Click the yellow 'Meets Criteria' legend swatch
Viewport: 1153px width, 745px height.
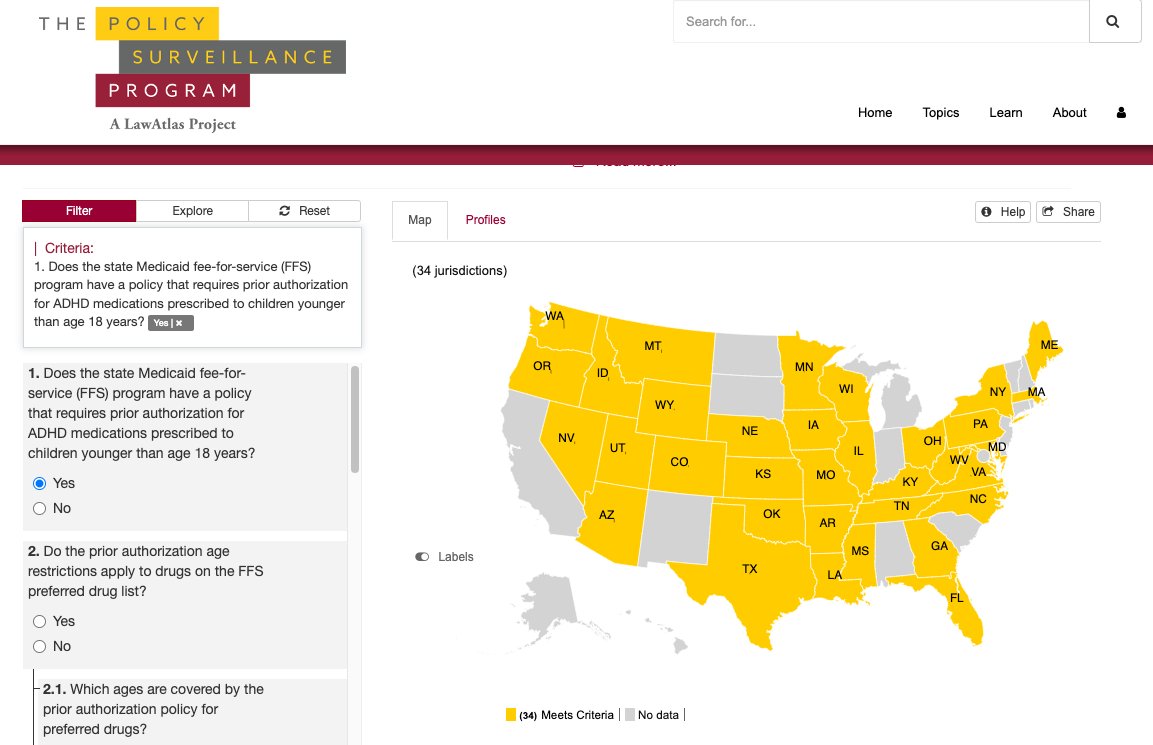coord(511,715)
